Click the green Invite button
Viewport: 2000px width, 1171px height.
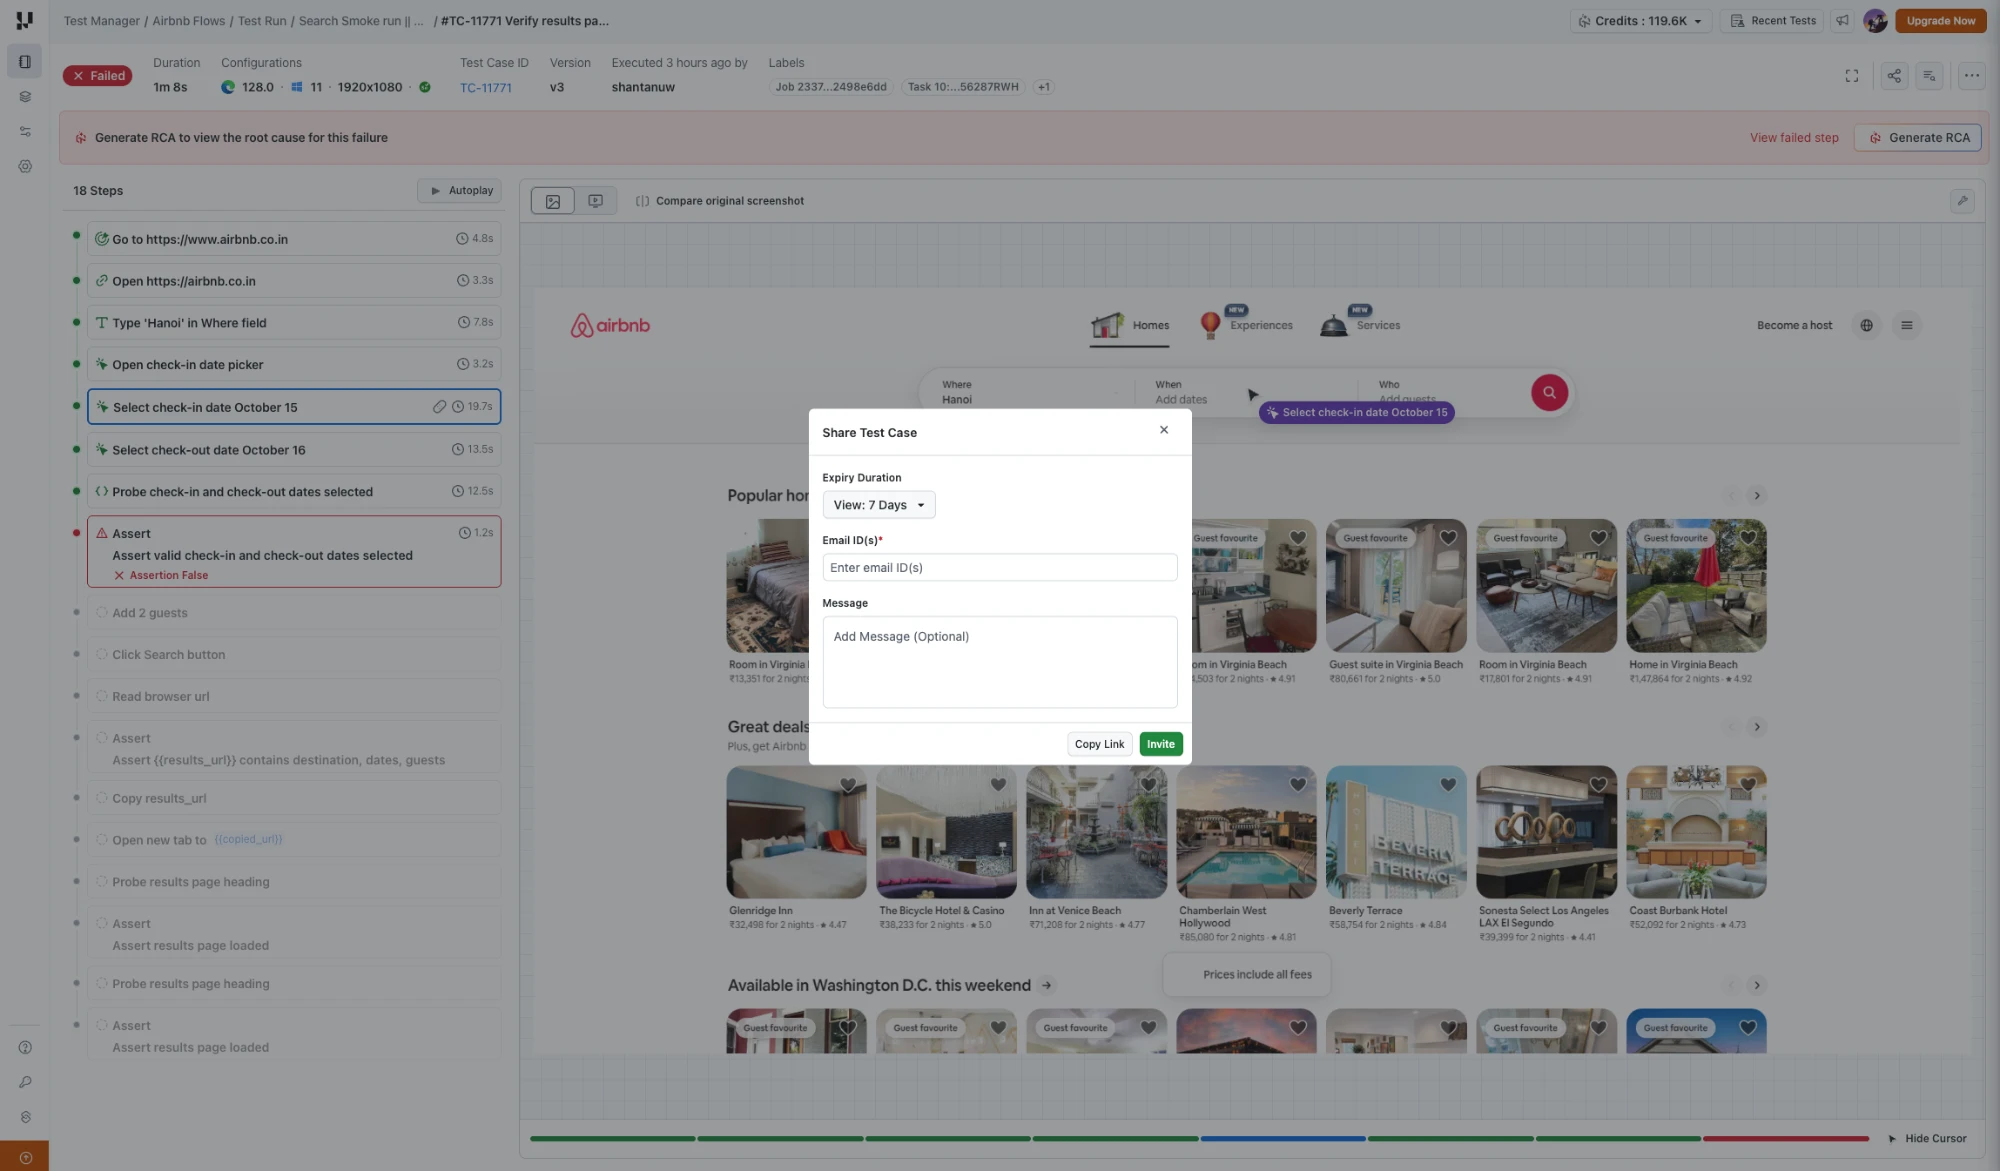[1160, 744]
